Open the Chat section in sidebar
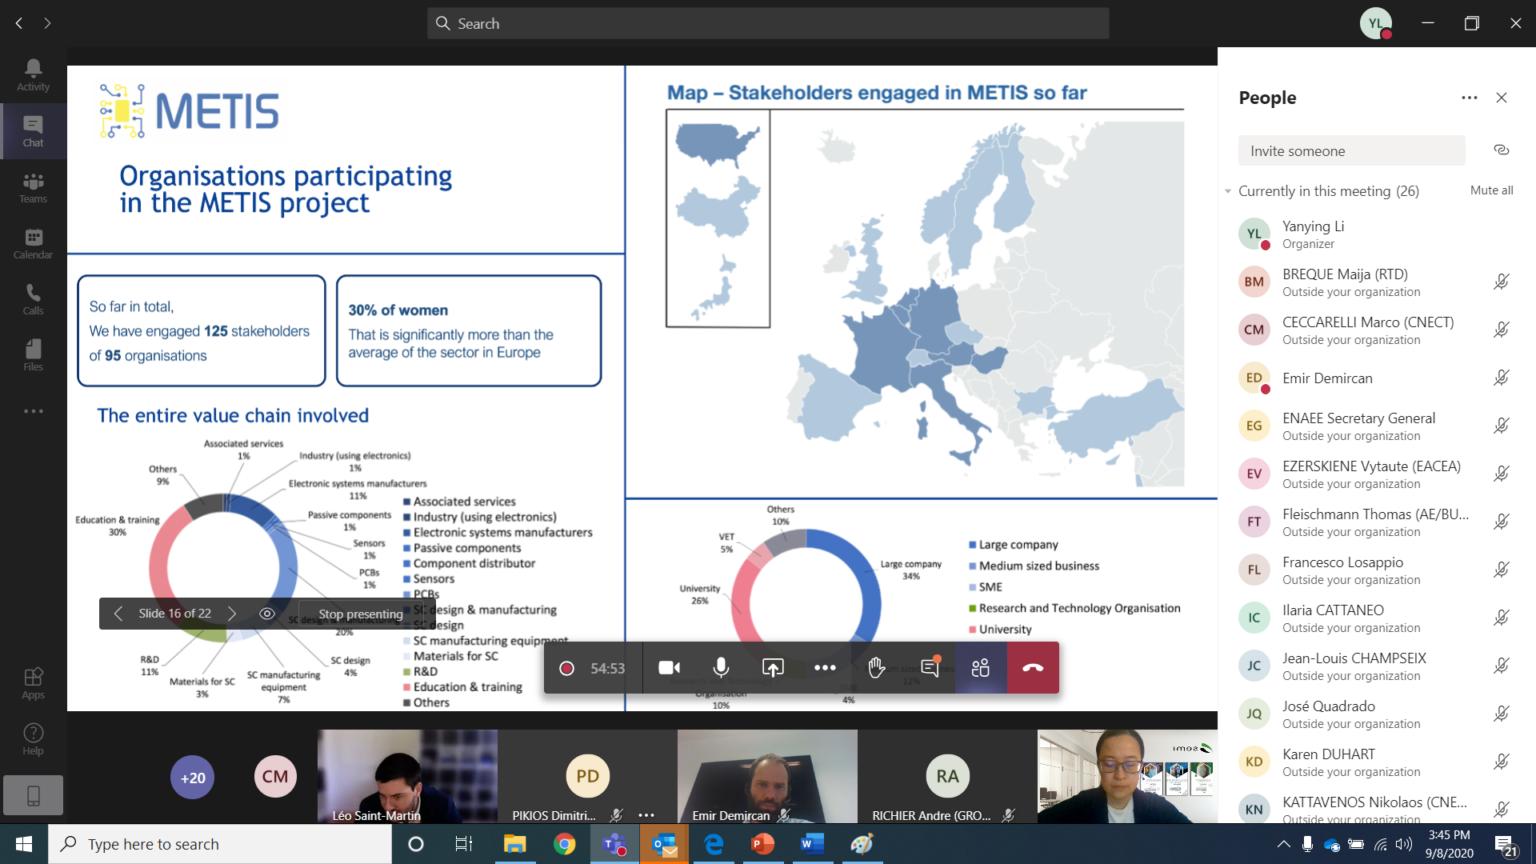The image size is (1536, 864). (x=33, y=130)
